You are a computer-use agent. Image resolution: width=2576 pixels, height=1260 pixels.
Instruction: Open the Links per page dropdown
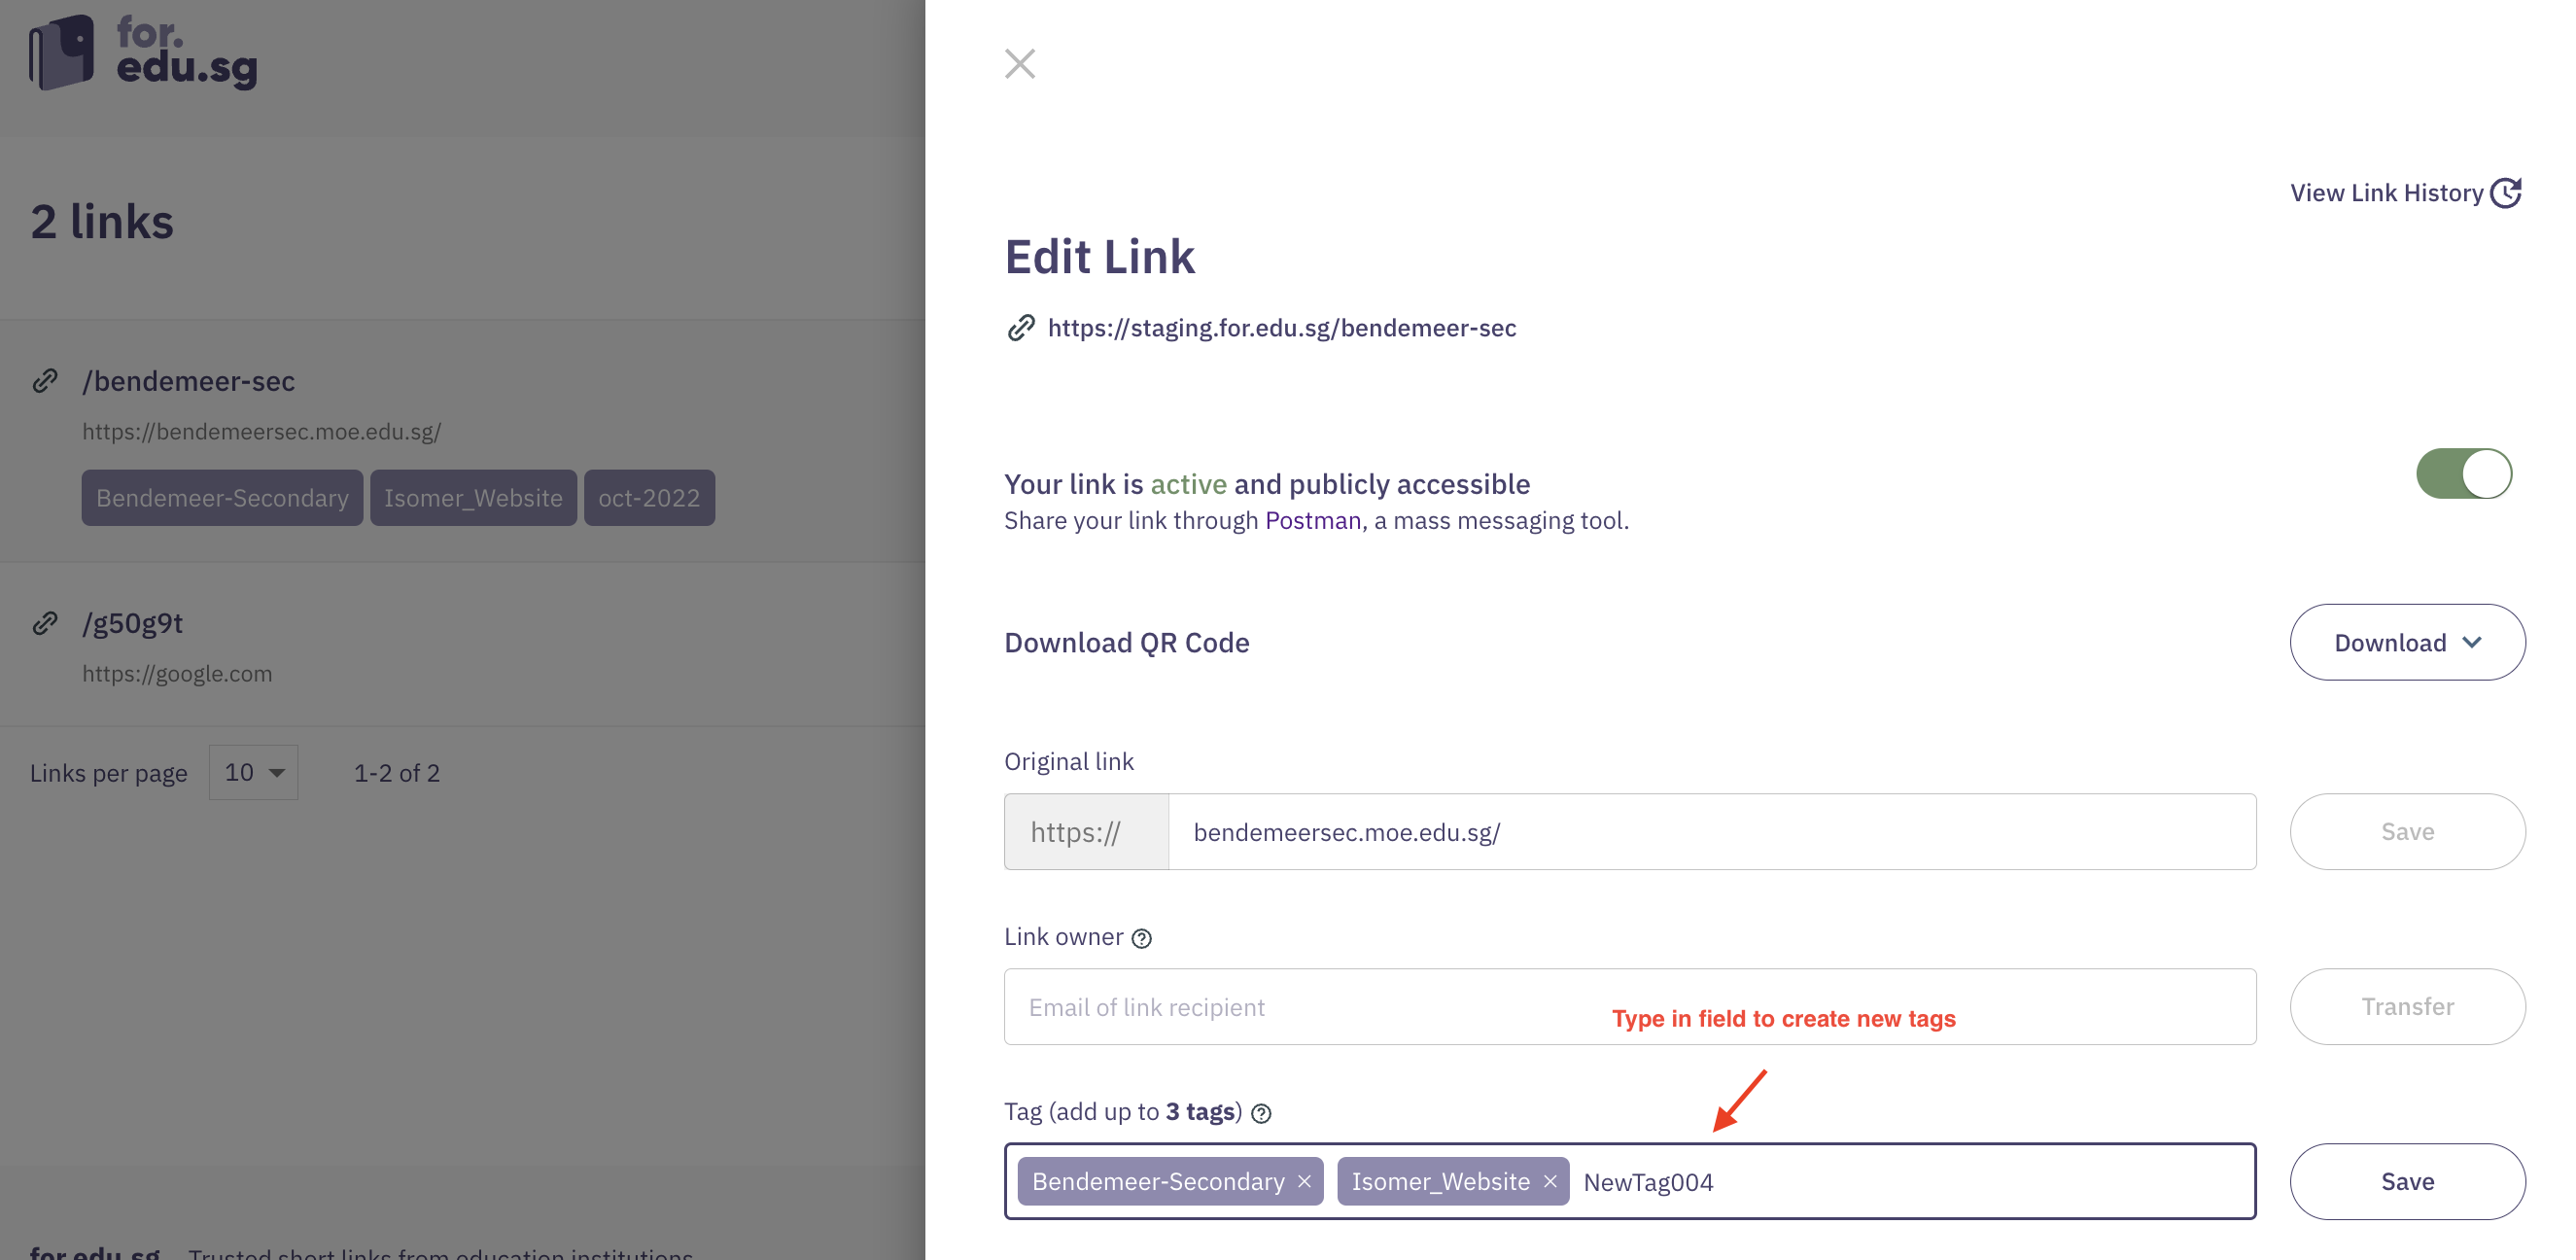(253, 772)
